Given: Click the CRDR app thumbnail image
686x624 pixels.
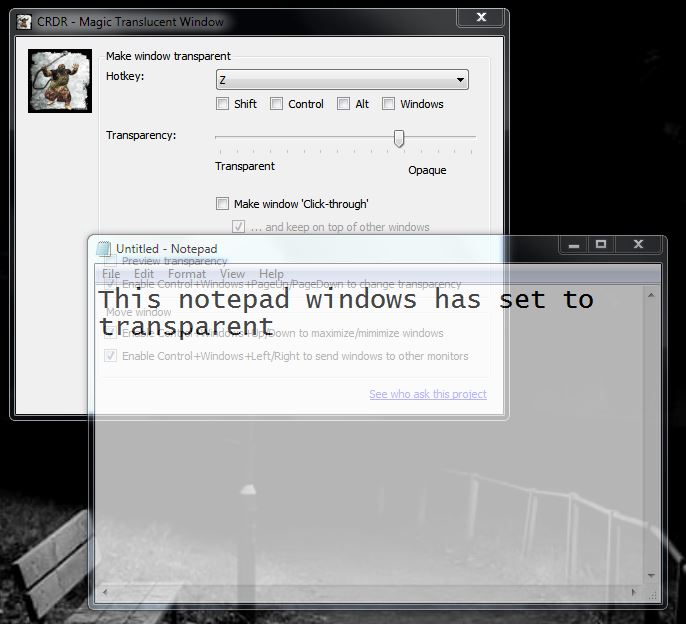Looking at the screenshot, I should pyautogui.click(x=60, y=81).
